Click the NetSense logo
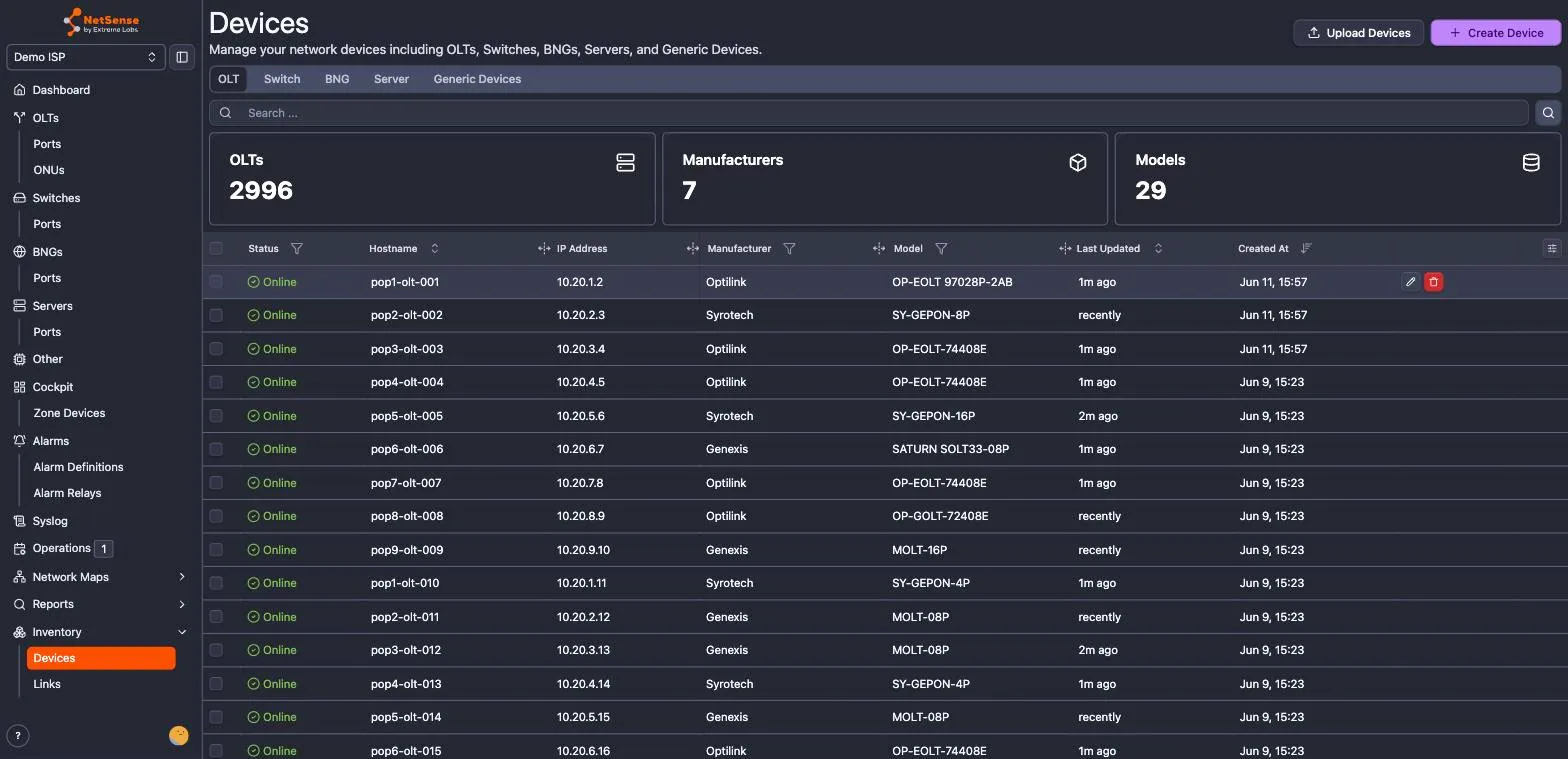This screenshot has height=759, width=1568. pyautogui.click(x=101, y=22)
